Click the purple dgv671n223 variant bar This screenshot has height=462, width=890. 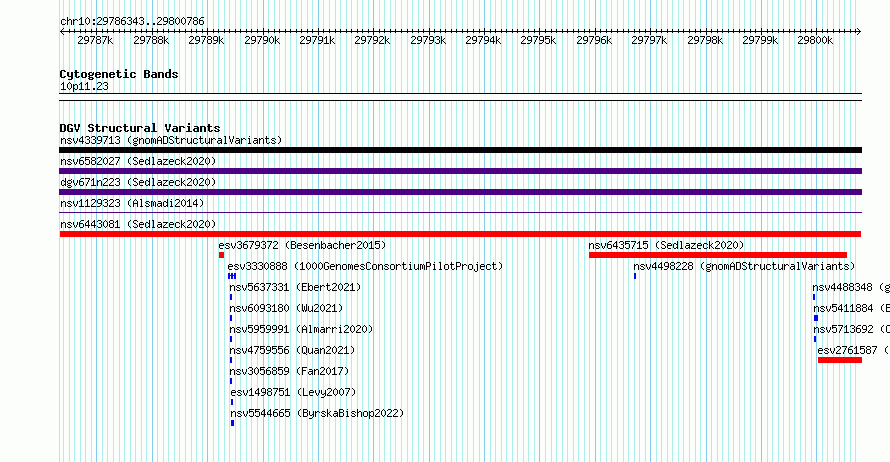(x=460, y=192)
